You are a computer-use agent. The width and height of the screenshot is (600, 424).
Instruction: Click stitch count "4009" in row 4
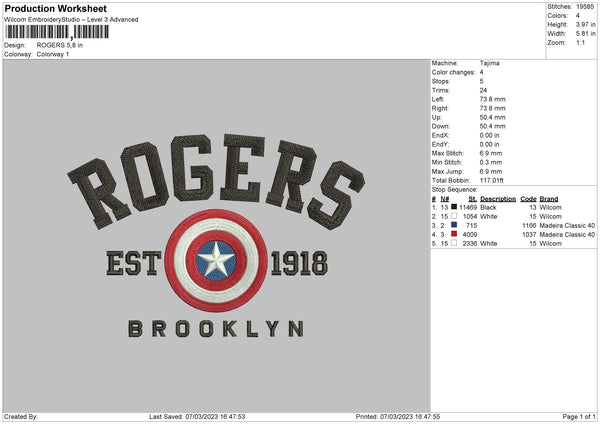470,235
